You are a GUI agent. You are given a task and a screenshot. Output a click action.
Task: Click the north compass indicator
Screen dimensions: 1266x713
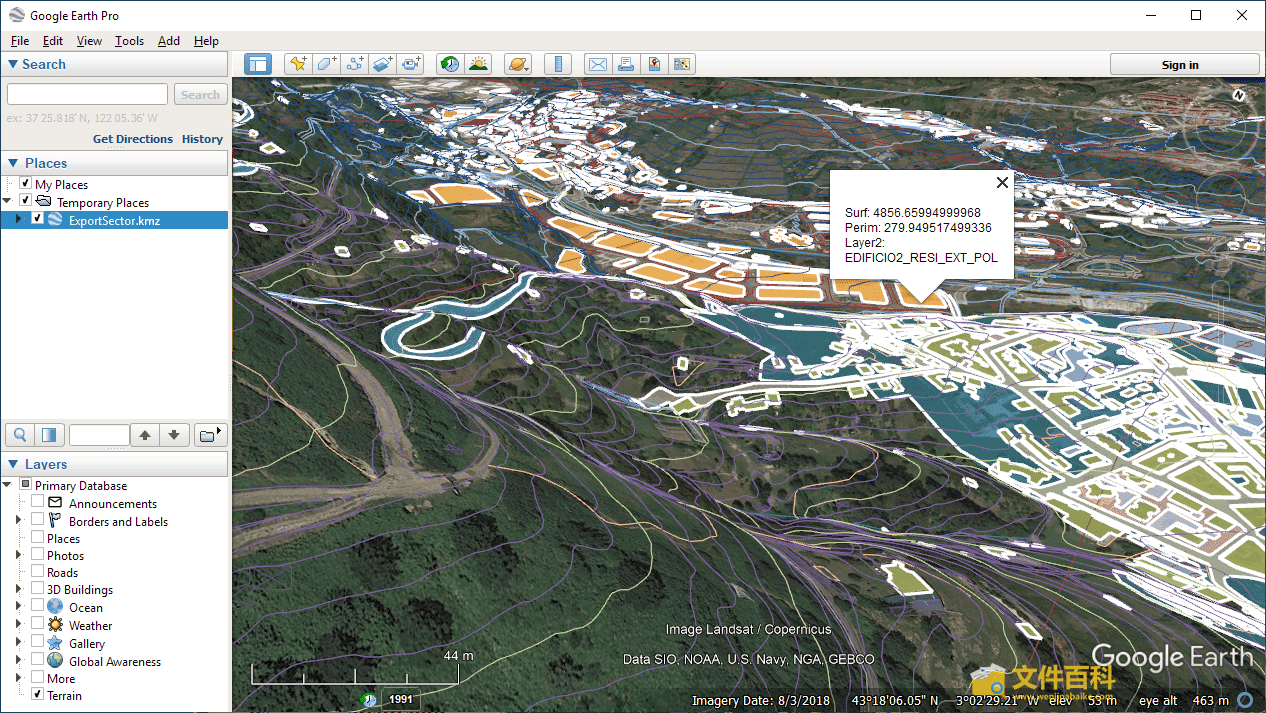point(1239,94)
